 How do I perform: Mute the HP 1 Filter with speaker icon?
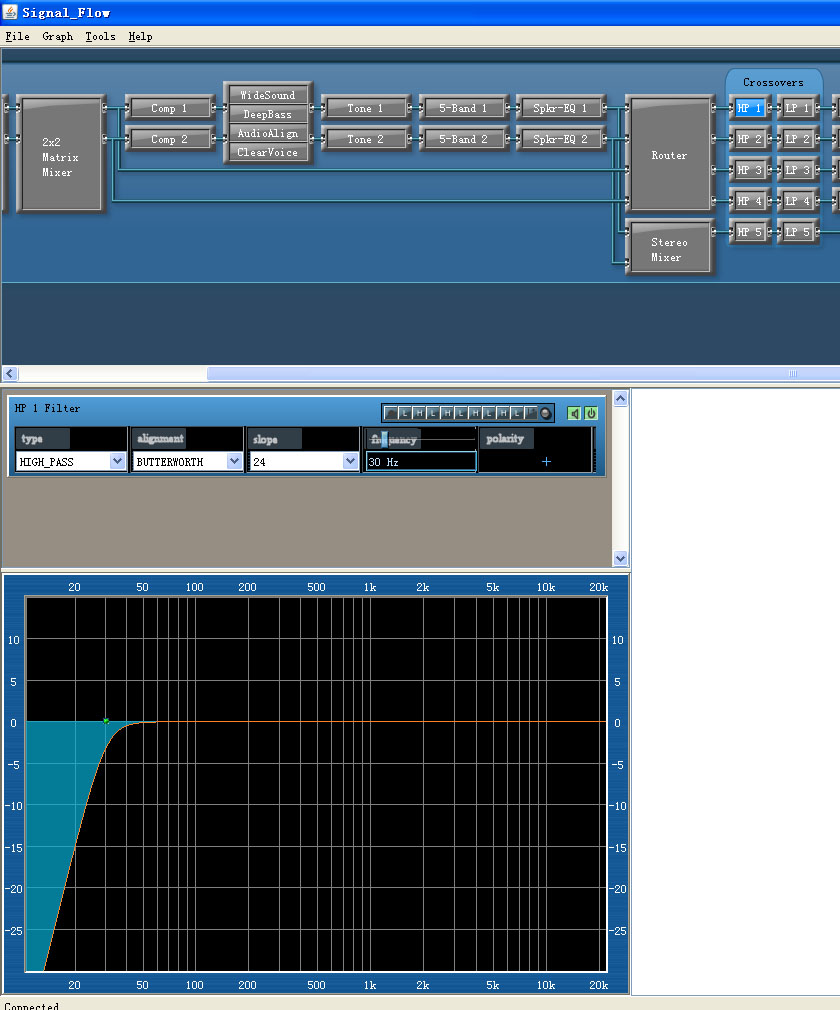[573, 413]
